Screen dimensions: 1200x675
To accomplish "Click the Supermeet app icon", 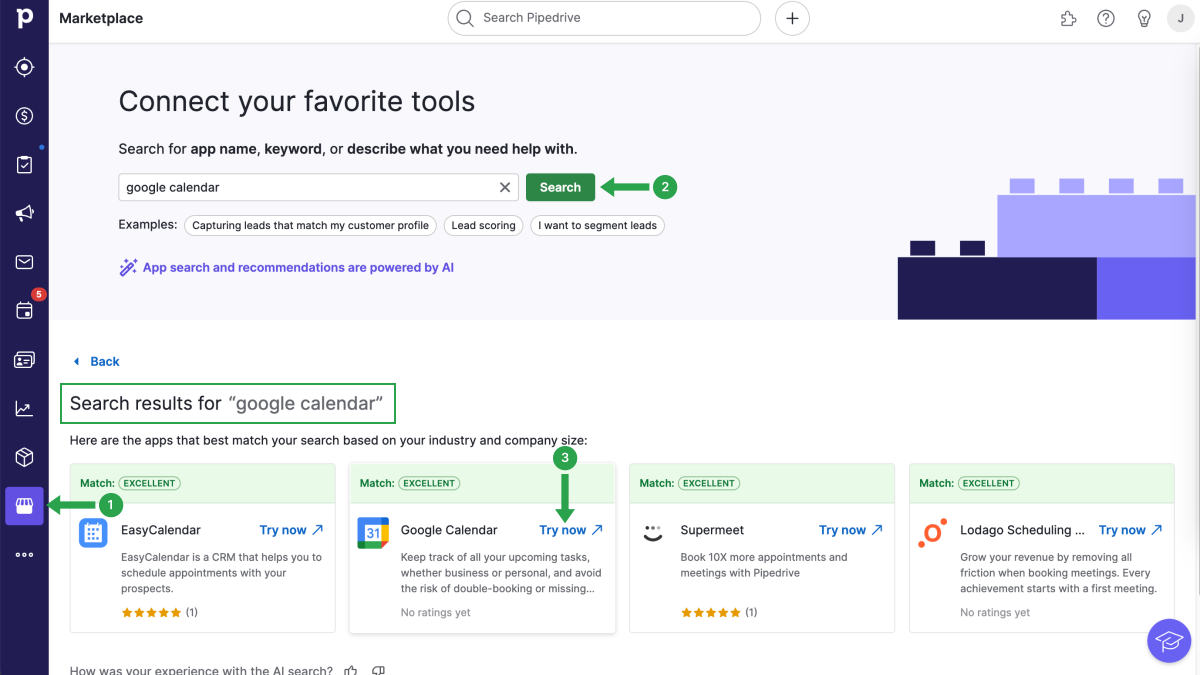I will pyautogui.click(x=653, y=533).
